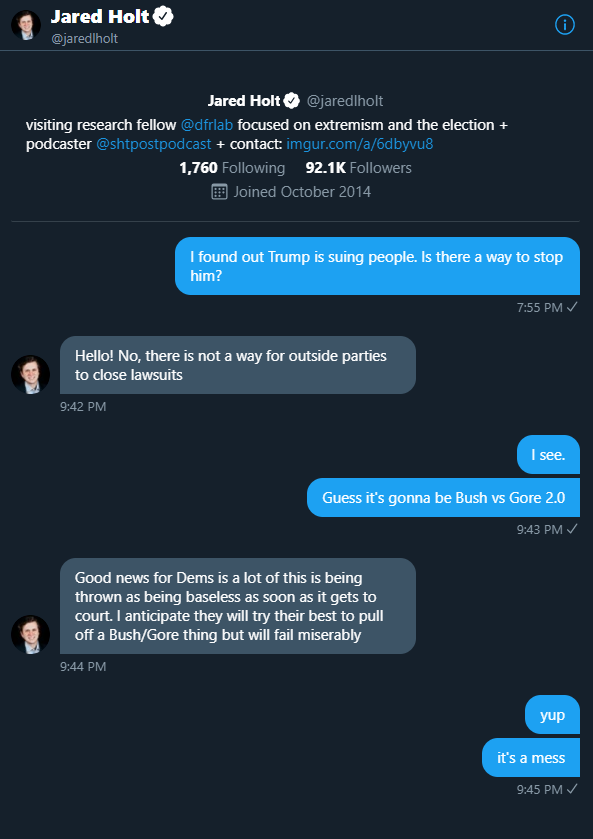593x839 pixels.
Task: Click the sent checkmark next to 7:55 PM
Action: (572, 307)
